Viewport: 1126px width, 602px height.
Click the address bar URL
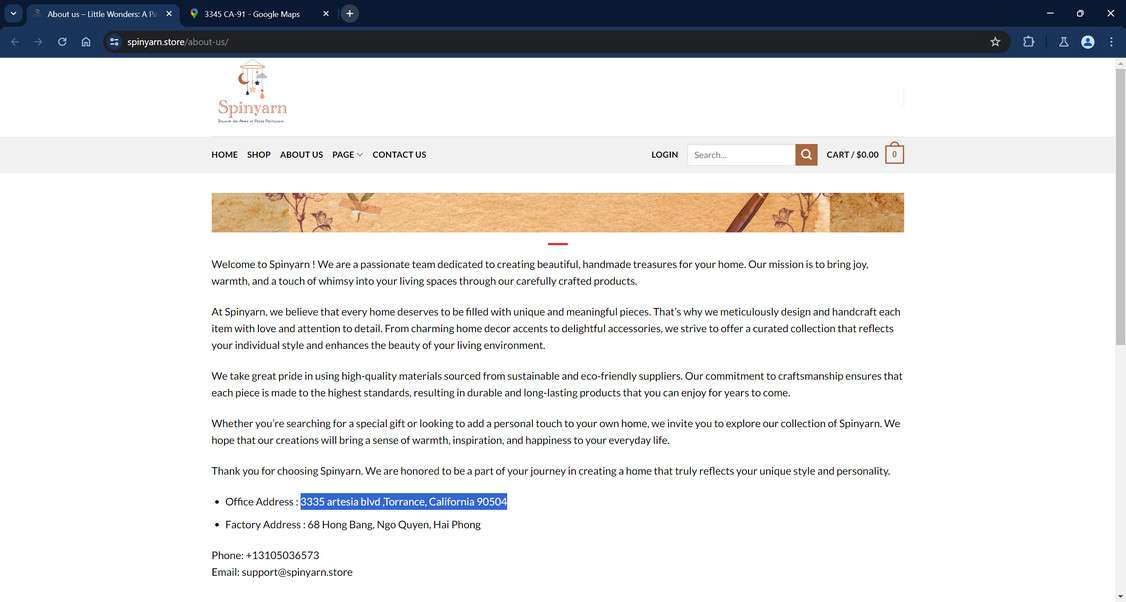177,42
